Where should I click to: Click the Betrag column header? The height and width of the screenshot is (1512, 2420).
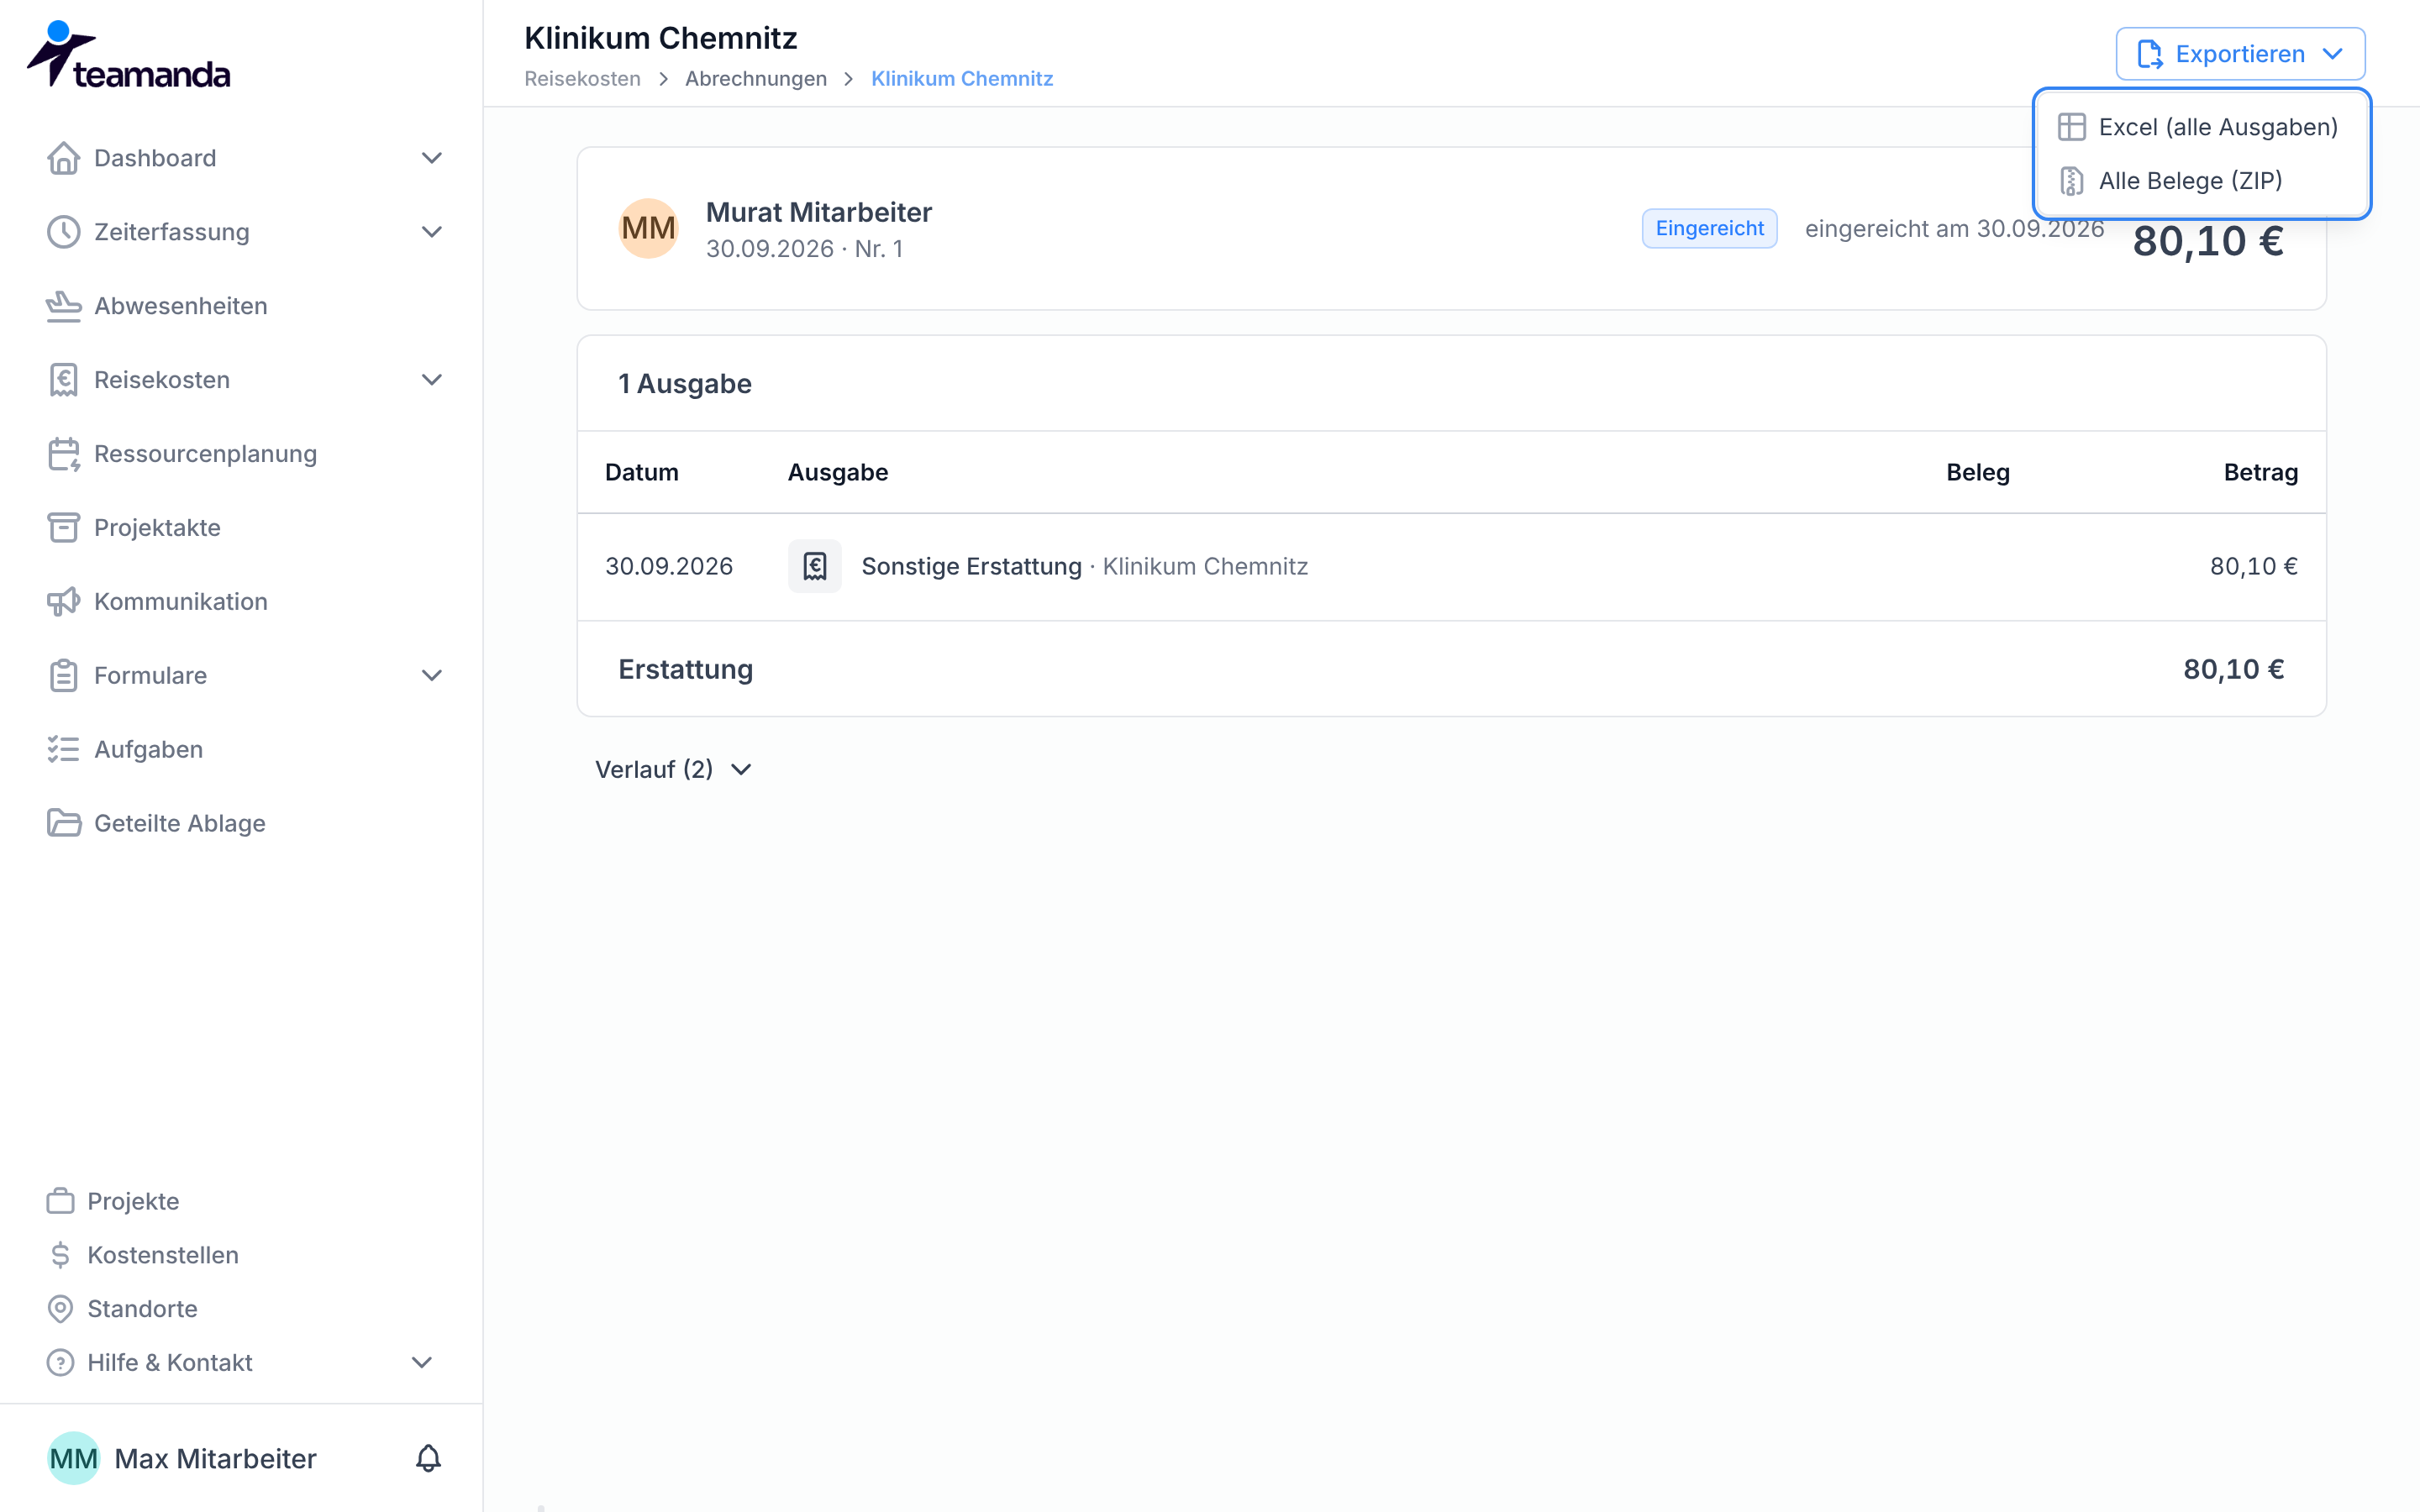click(2260, 472)
